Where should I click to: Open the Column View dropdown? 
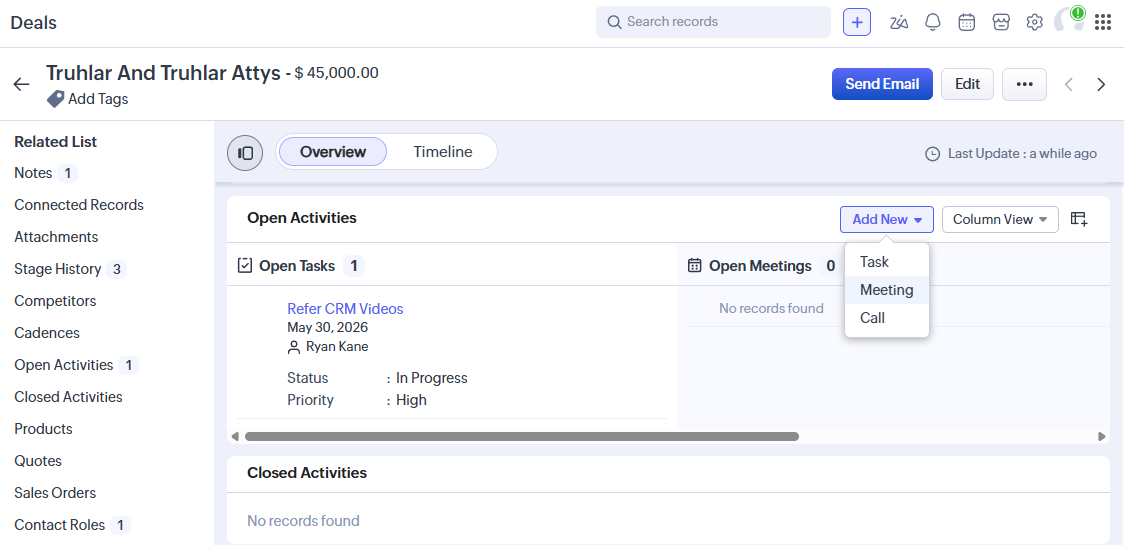tap(1000, 219)
